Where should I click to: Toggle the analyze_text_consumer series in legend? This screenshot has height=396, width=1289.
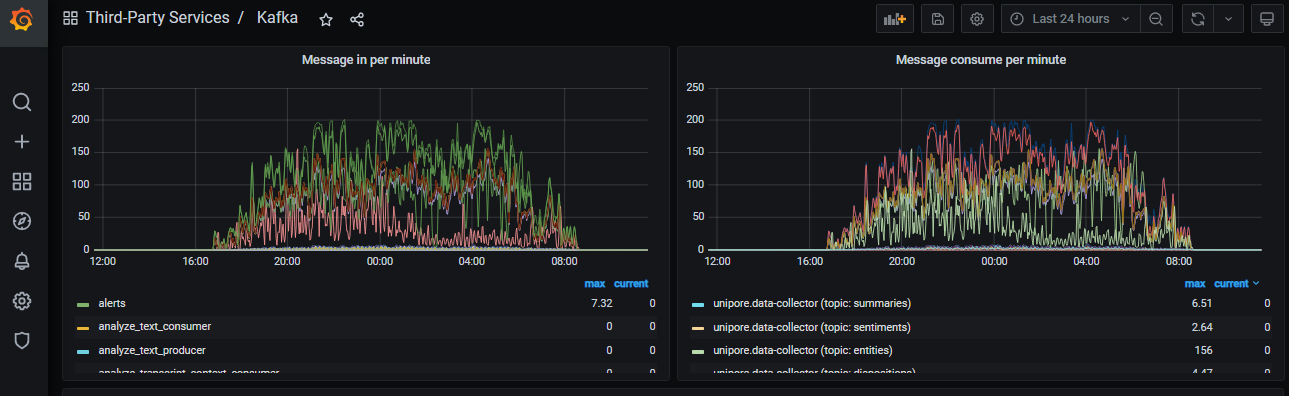pos(154,326)
